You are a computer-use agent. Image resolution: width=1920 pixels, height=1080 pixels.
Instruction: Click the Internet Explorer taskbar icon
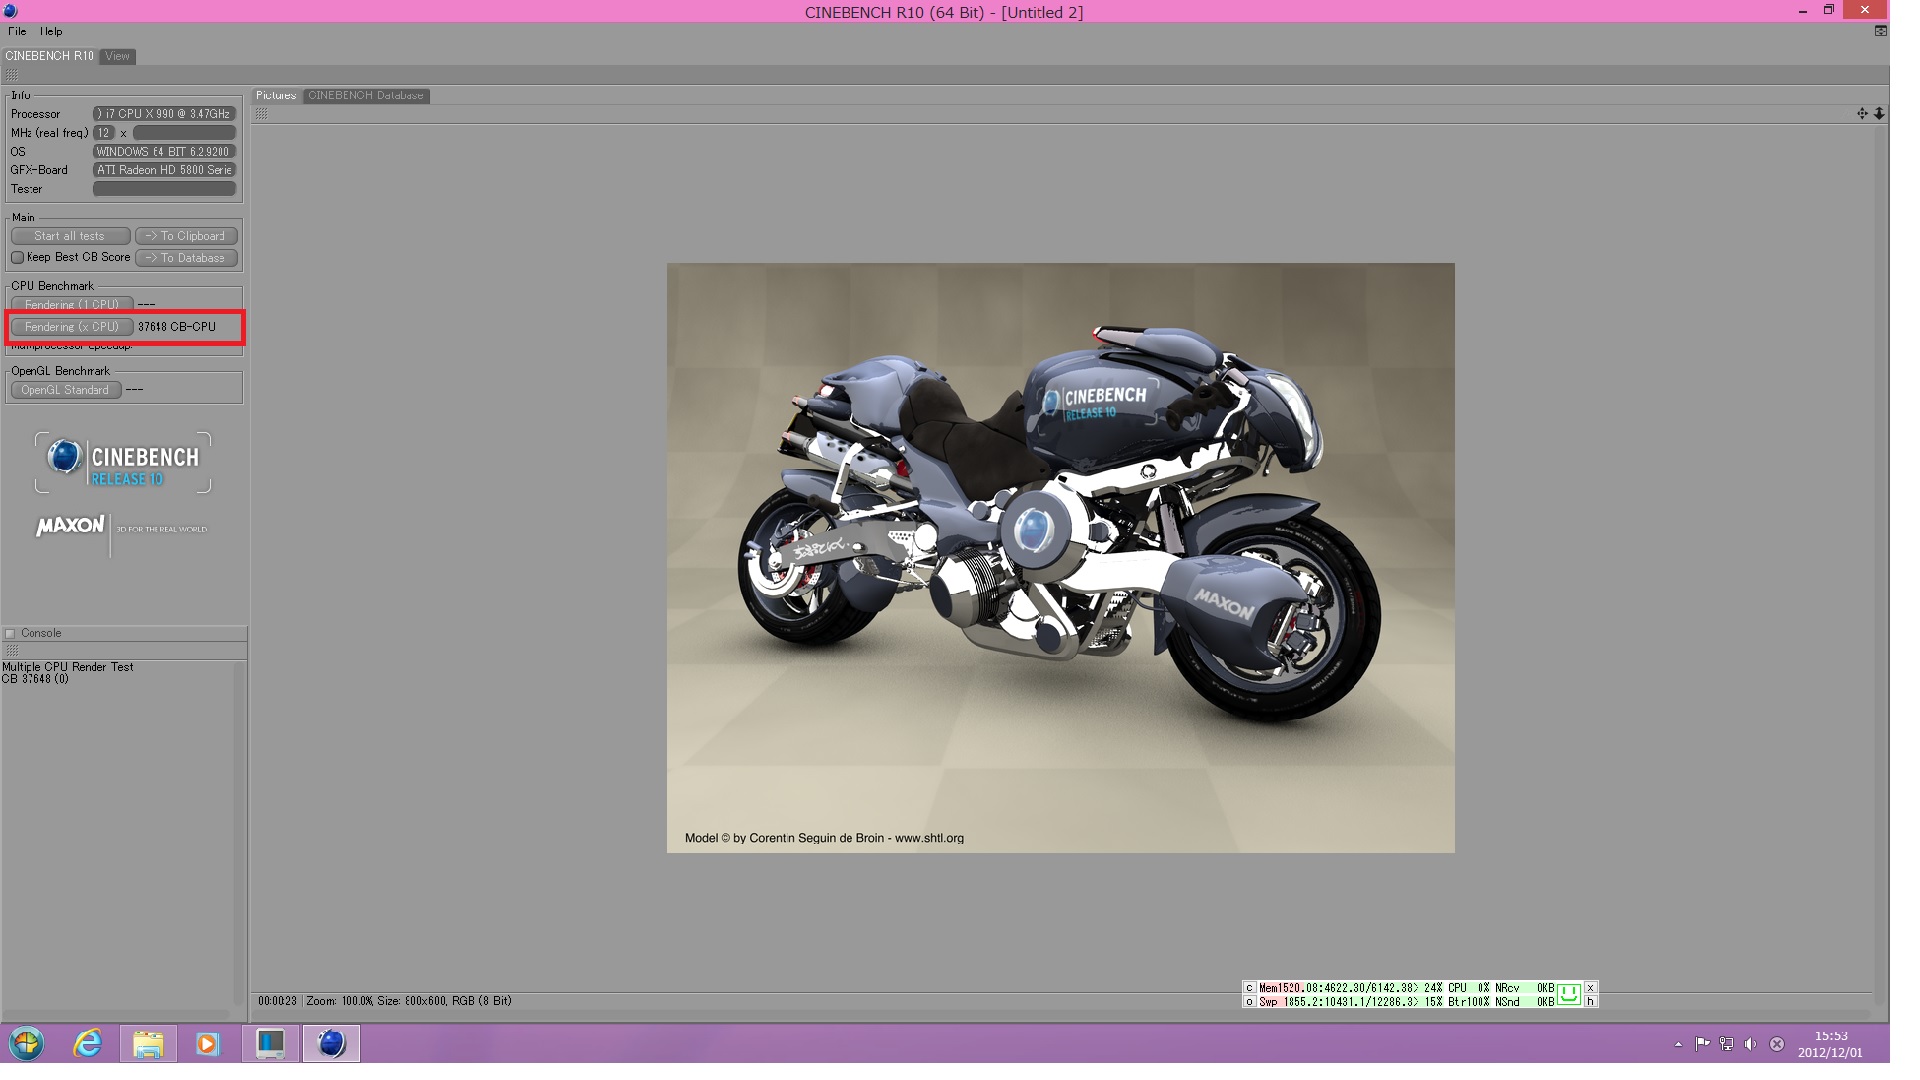88,1043
